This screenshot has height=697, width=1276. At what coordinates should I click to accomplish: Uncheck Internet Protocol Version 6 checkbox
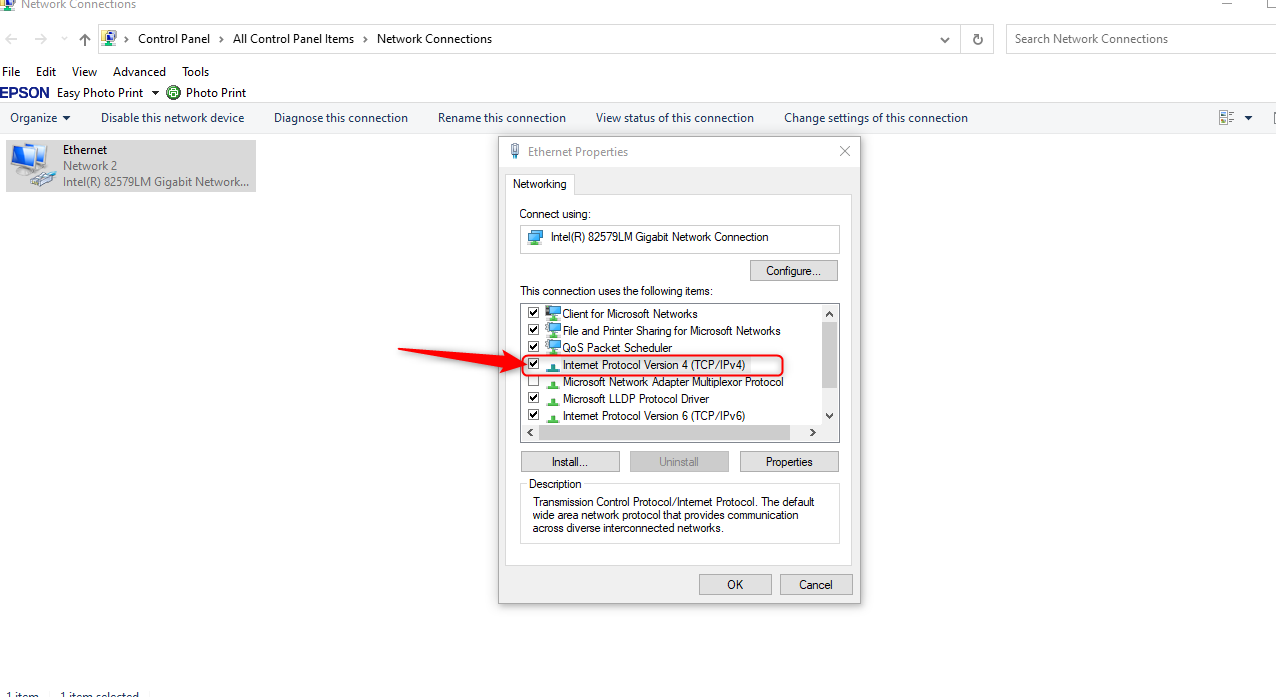[x=533, y=415]
